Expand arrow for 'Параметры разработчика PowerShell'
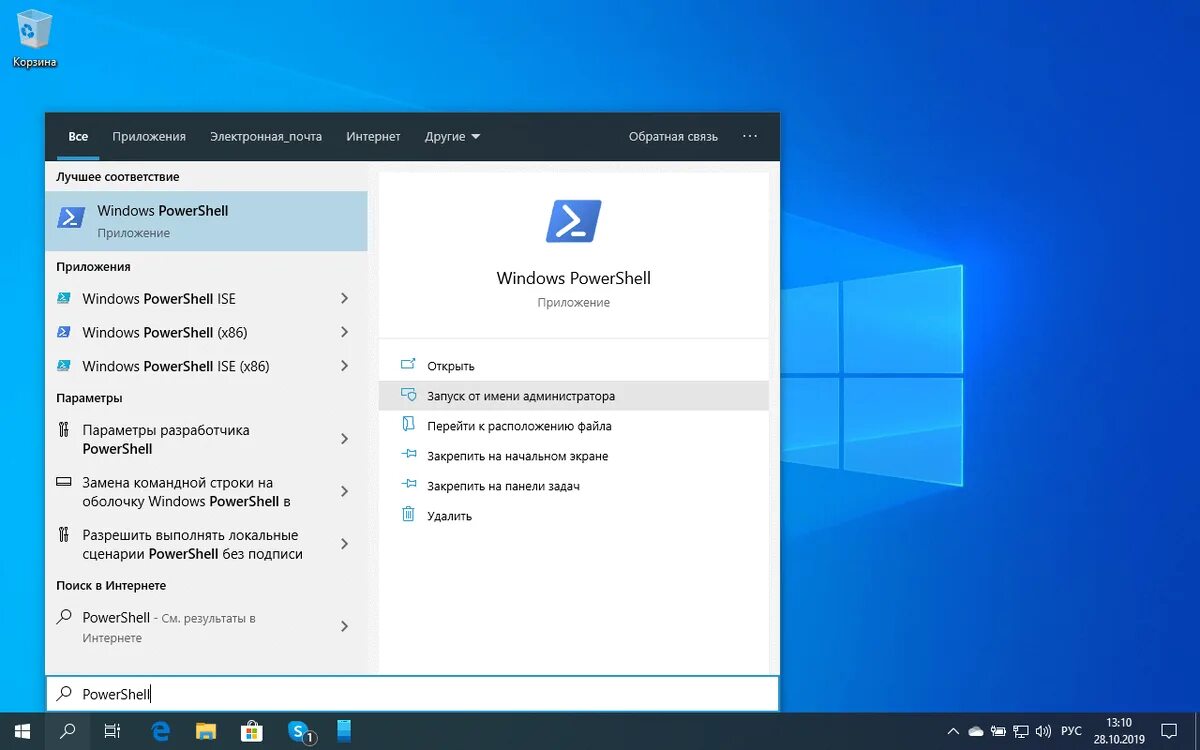This screenshot has width=1200, height=750. coord(344,439)
